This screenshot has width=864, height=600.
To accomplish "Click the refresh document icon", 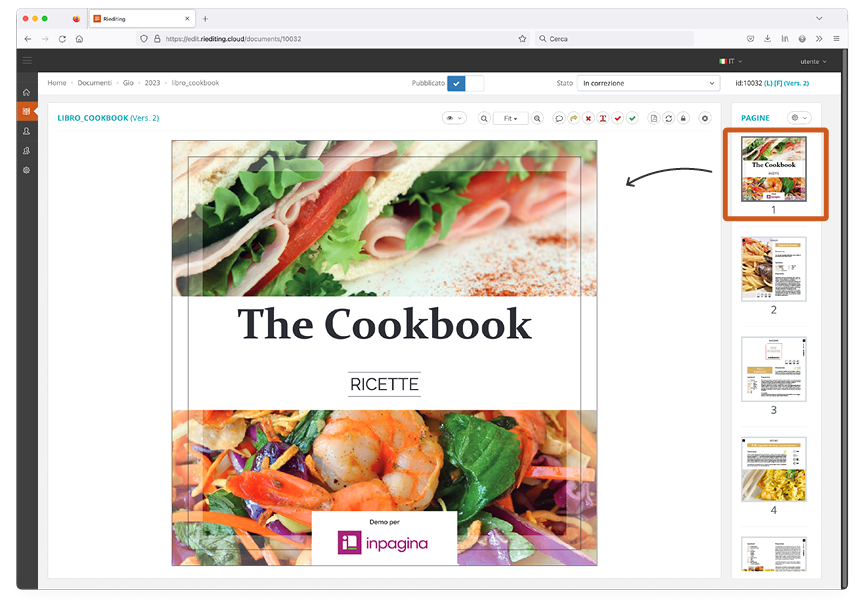I will [x=668, y=118].
